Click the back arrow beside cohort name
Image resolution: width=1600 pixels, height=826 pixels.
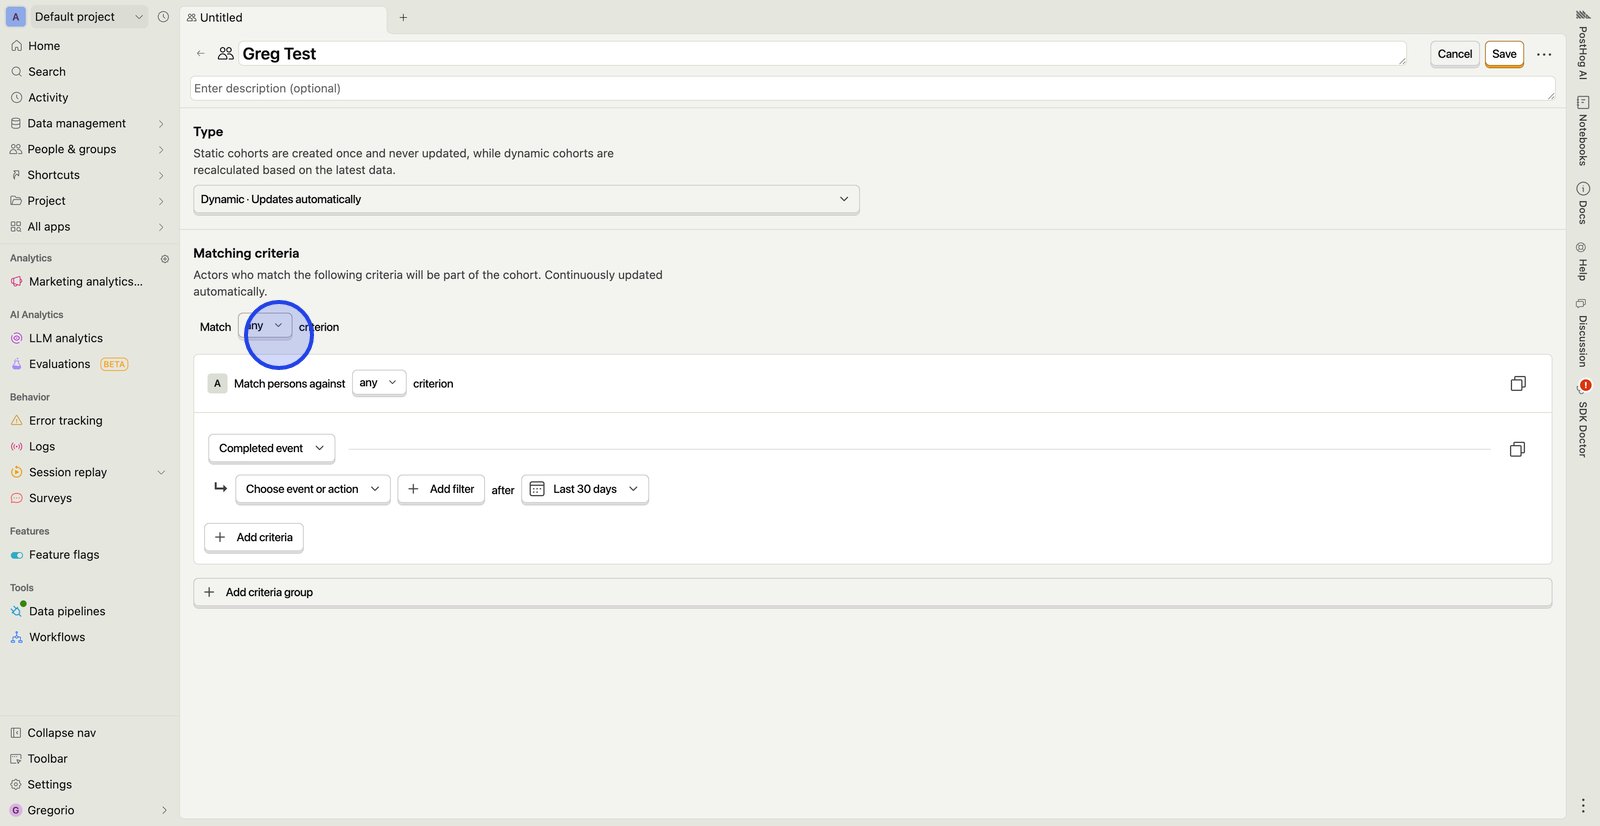tap(201, 54)
